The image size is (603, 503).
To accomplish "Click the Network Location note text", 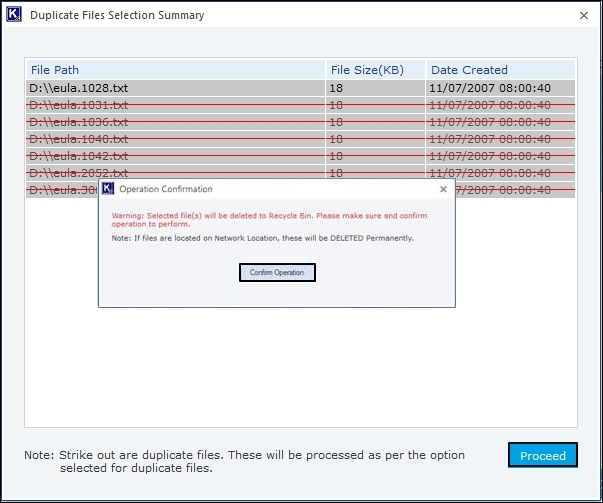I will [x=262, y=238].
